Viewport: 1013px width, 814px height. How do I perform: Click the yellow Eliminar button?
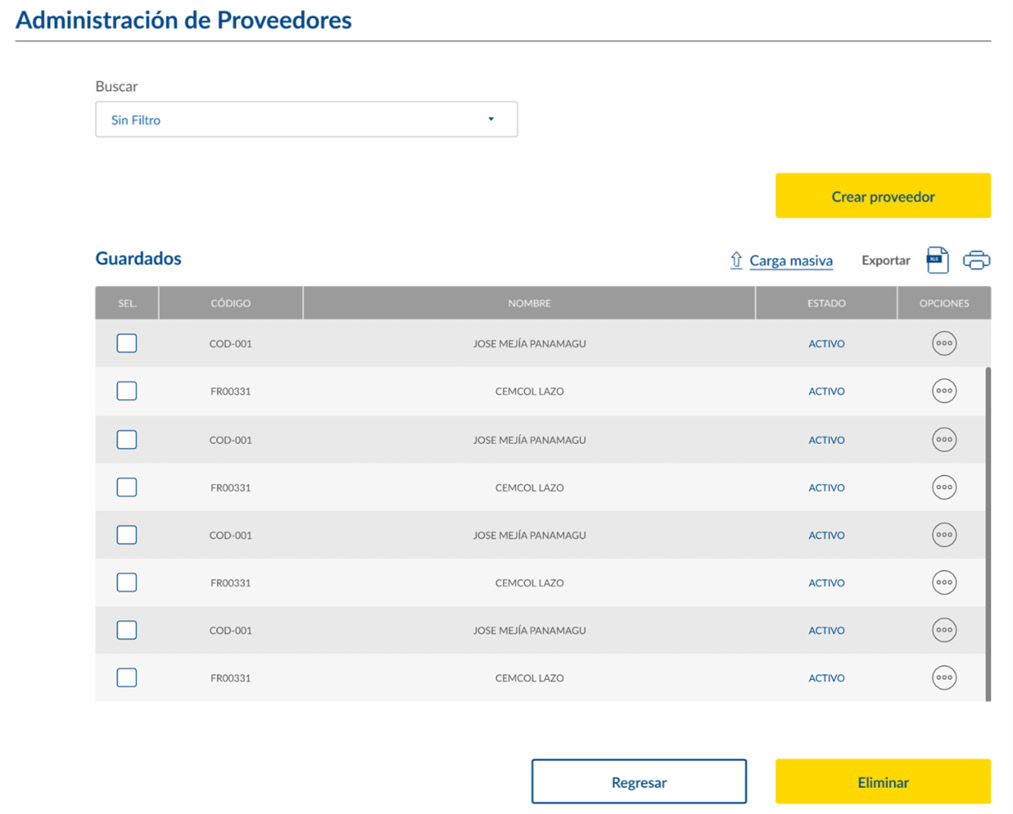pos(883,782)
